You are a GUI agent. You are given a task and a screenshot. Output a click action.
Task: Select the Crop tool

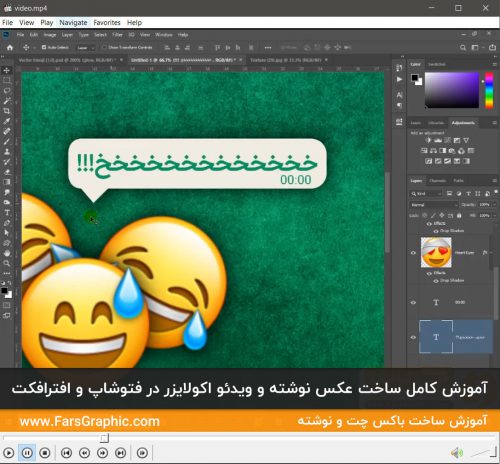pyautogui.click(x=6, y=111)
